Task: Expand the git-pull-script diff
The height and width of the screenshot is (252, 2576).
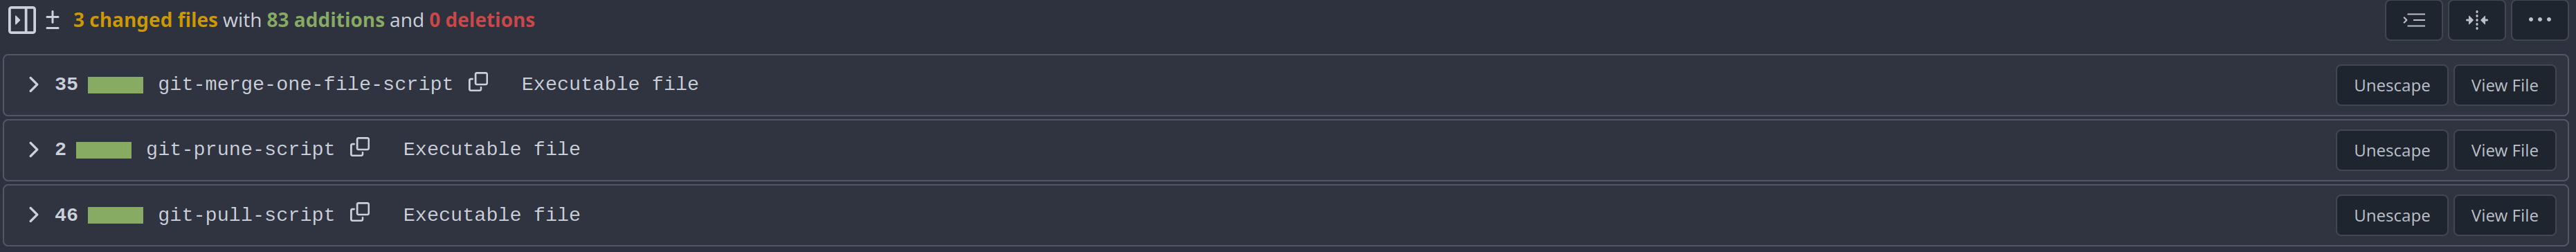Action: point(34,215)
